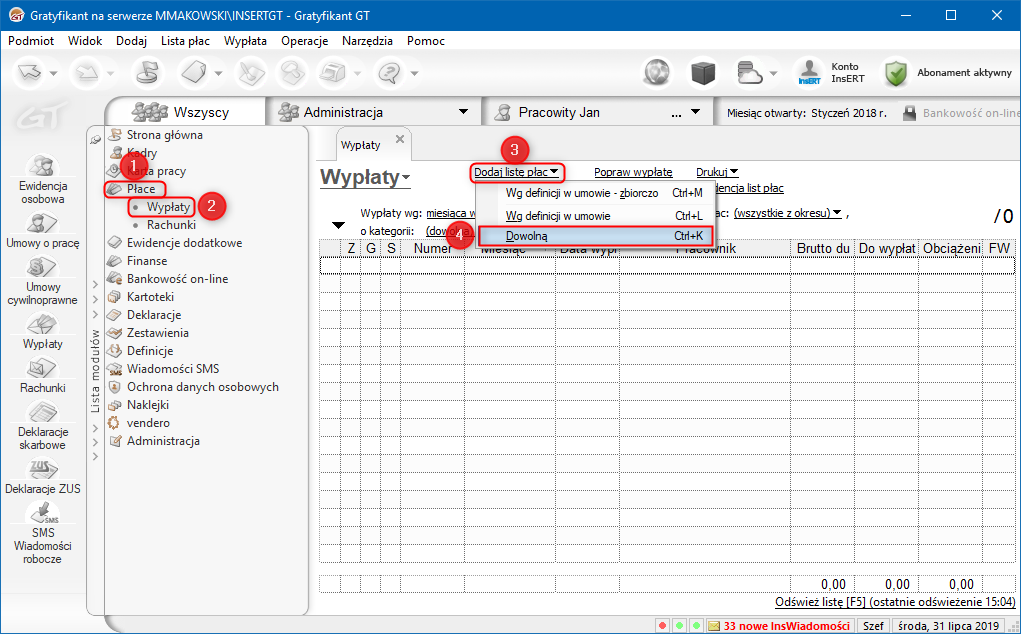Open the Drukuj dropdown
Viewport: 1021px width, 634px height.
pos(717,172)
